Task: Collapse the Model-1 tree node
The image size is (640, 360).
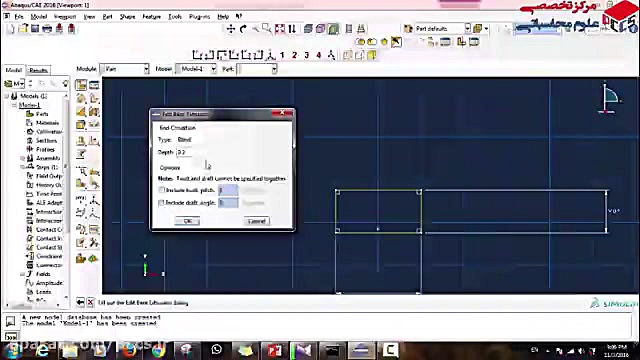Action: click(x=14, y=105)
